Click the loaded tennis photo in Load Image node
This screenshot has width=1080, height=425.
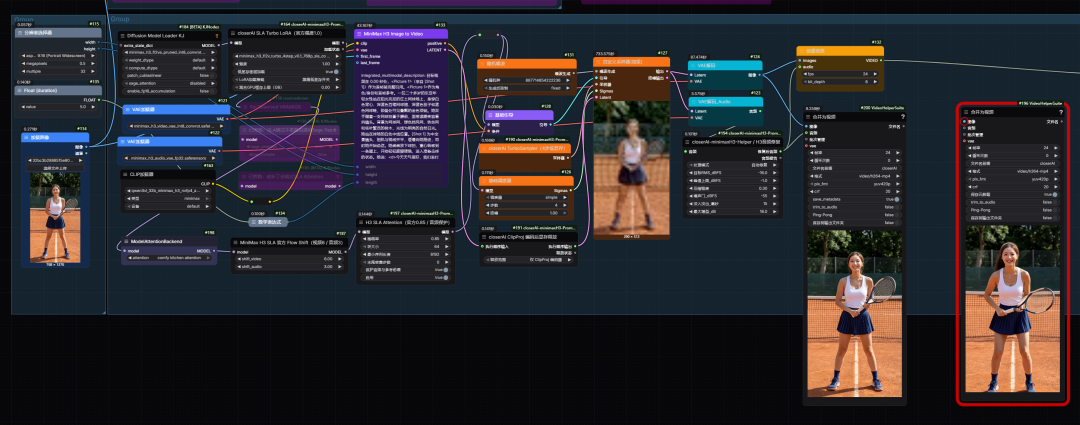point(55,217)
